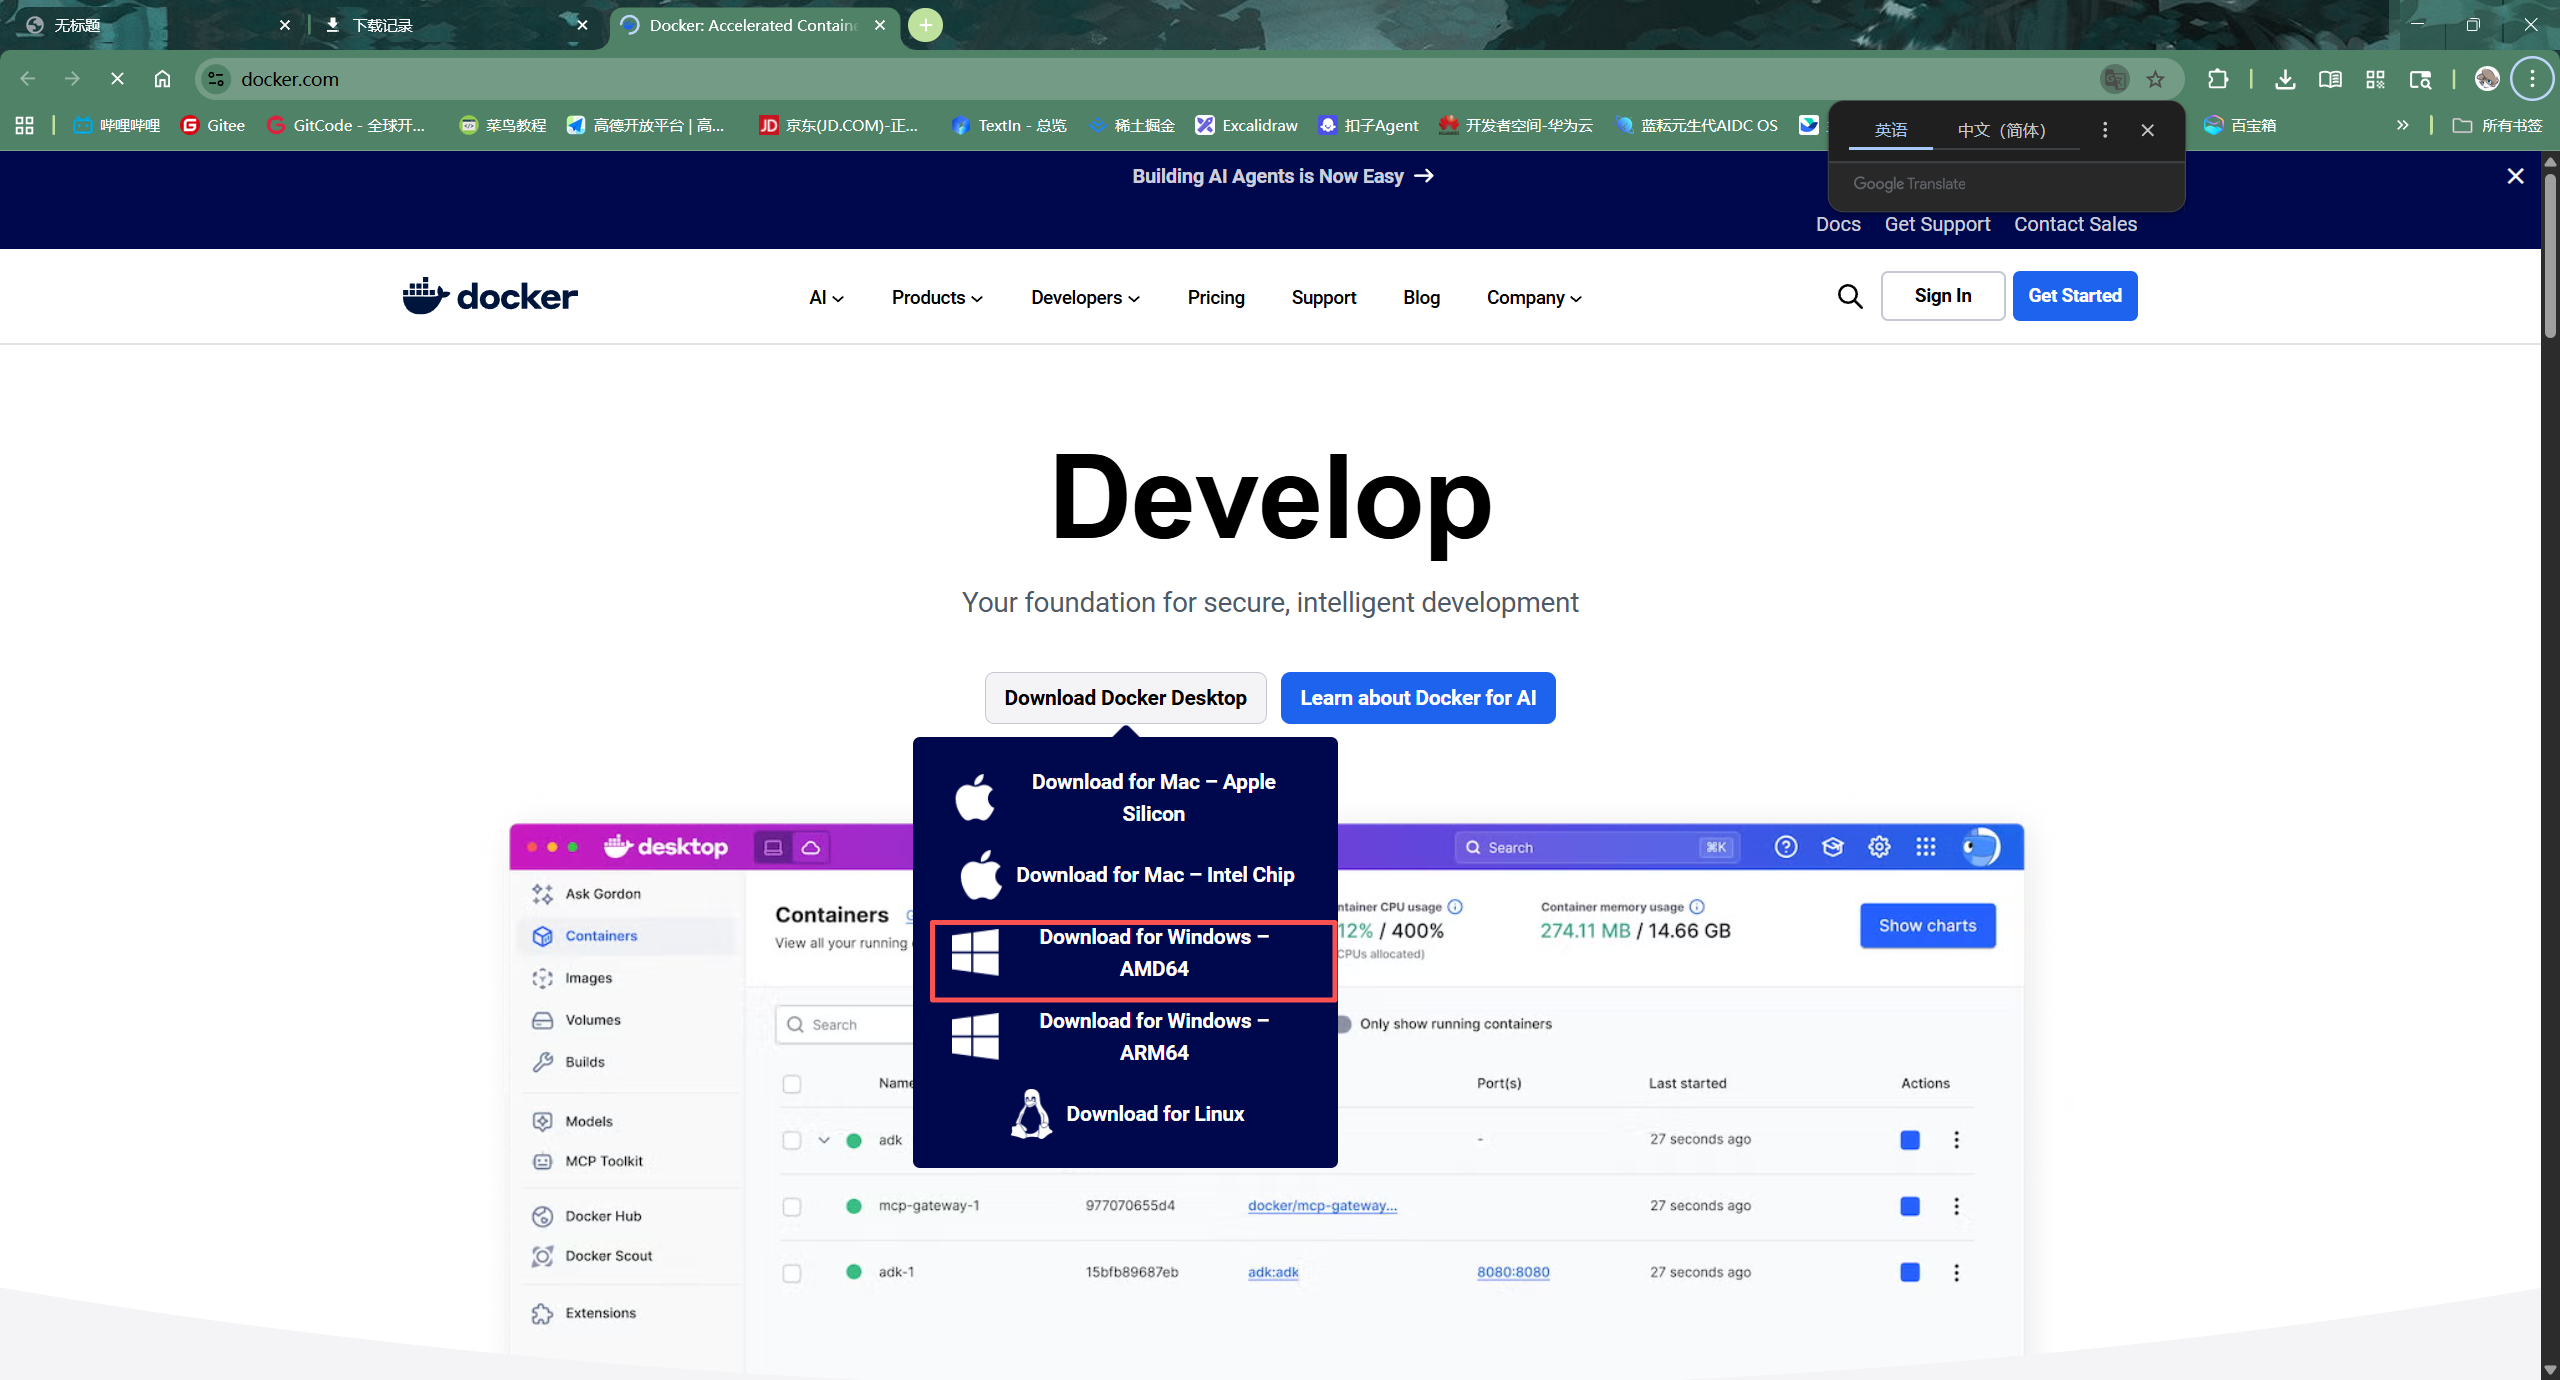
Task: Click the search magnifier icon in Docker nav
Action: coord(1850,296)
